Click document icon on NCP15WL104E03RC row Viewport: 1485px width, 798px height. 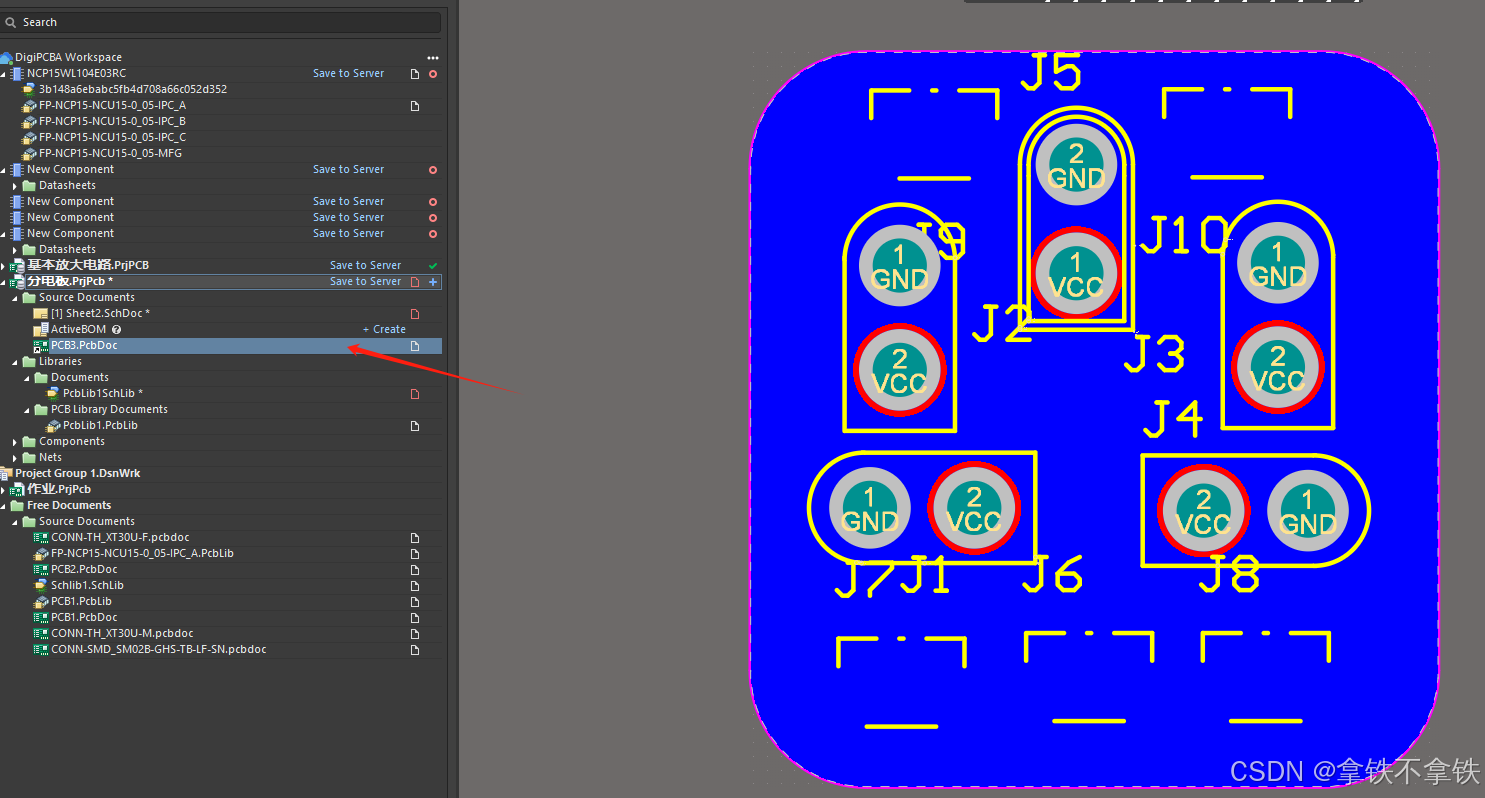(x=415, y=74)
